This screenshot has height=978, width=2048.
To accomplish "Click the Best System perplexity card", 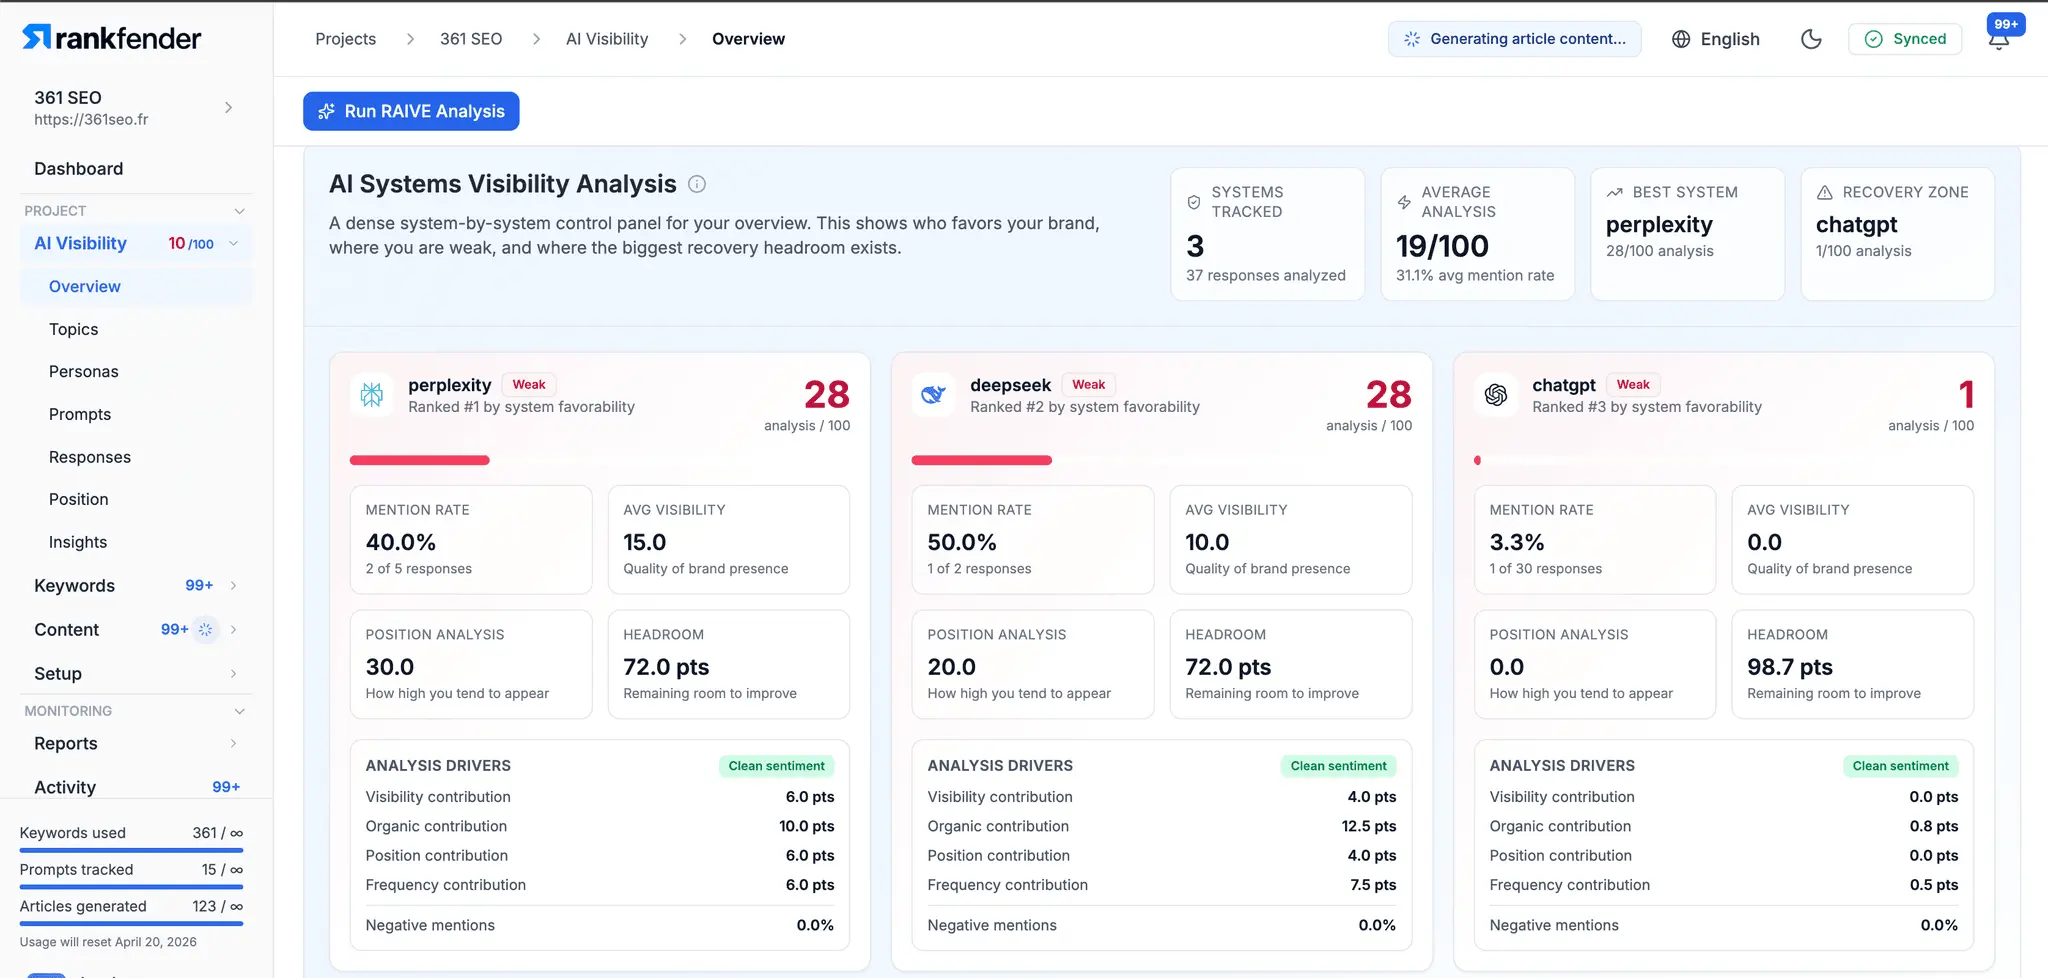I will click(x=1688, y=234).
